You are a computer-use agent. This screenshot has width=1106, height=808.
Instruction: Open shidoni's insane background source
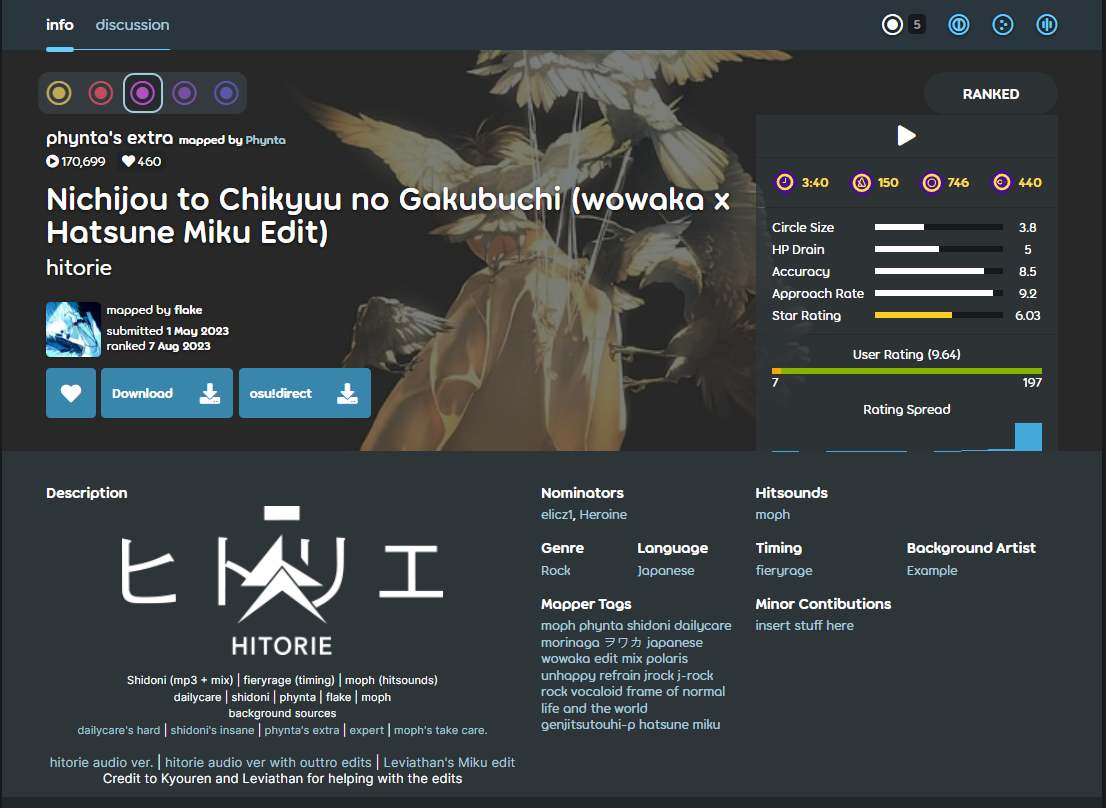tap(212, 730)
